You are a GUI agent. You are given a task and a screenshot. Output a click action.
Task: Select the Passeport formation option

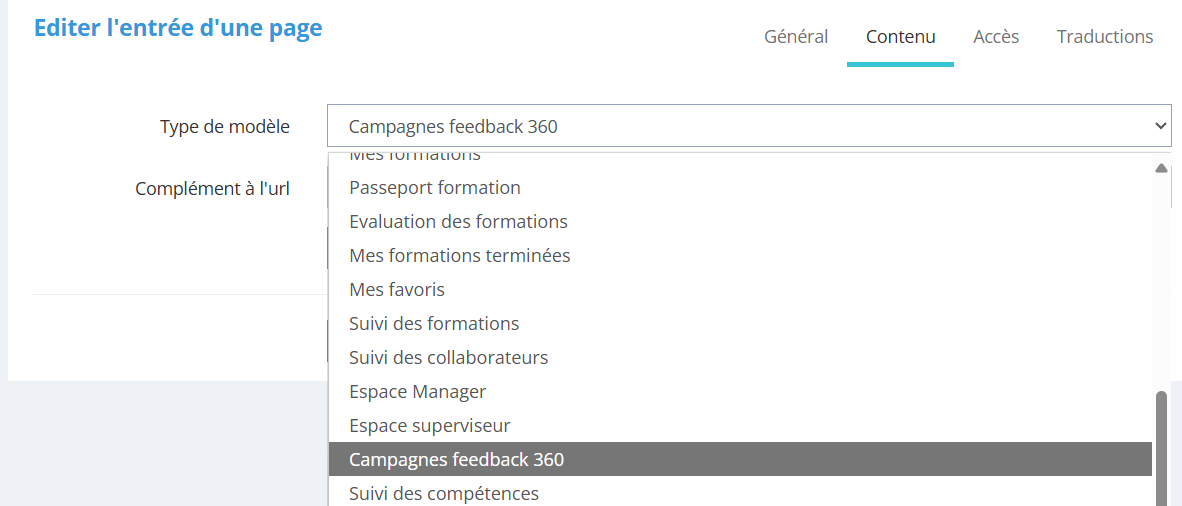435,188
